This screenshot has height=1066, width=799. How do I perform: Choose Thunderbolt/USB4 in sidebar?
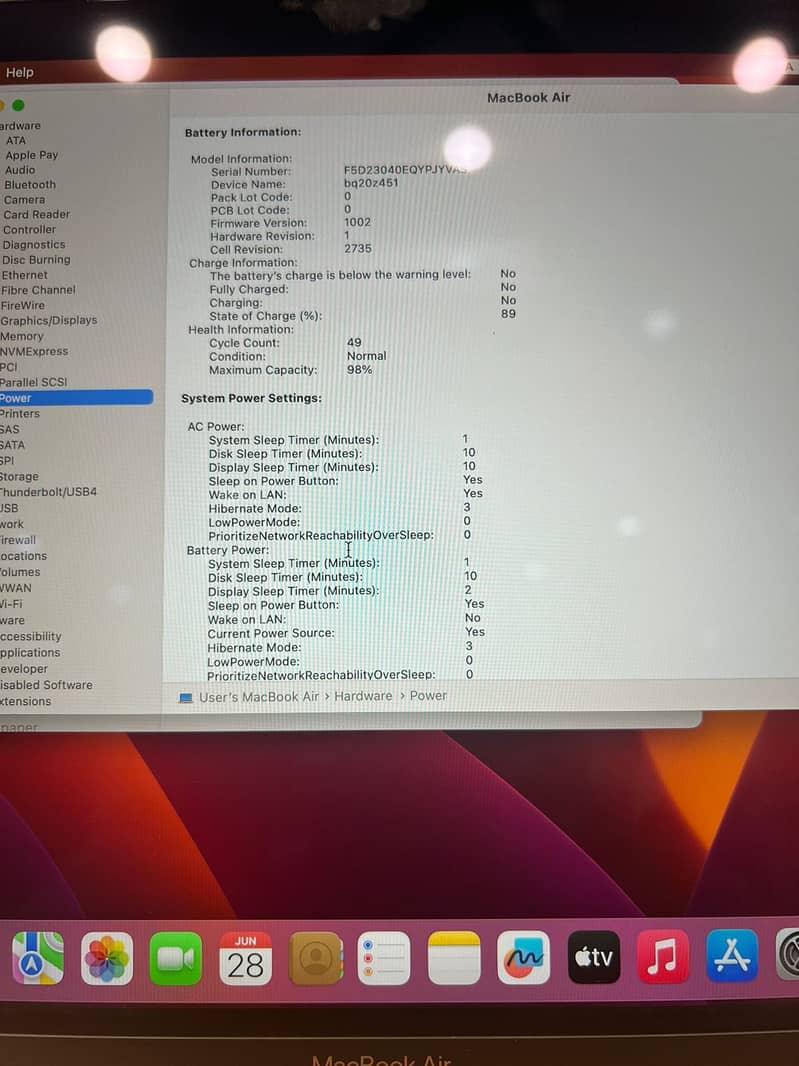tap(48, 492)
